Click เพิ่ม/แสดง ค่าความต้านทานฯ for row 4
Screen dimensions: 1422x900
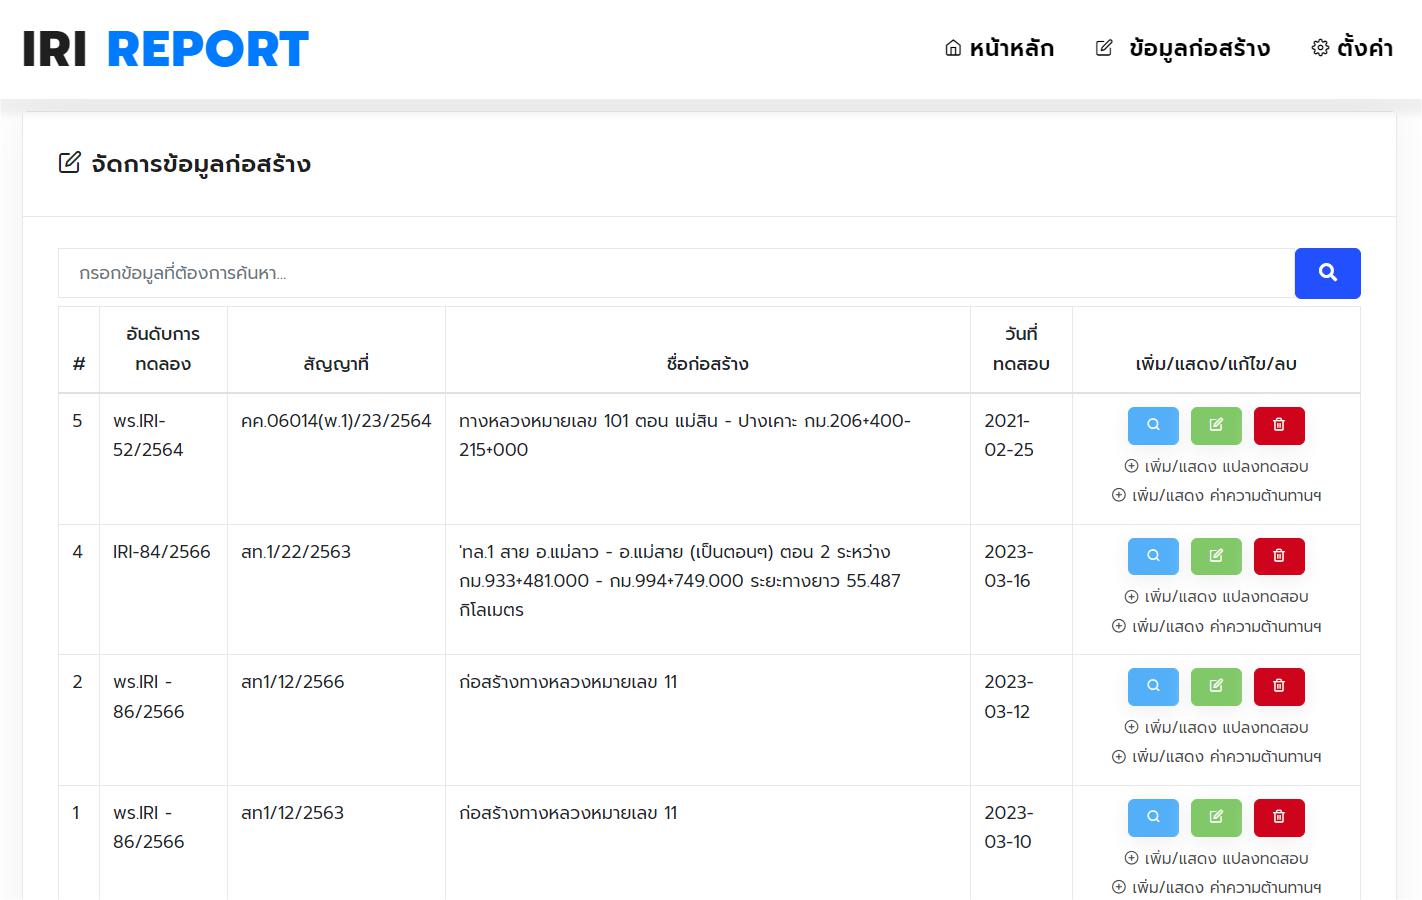[1216, 626]
